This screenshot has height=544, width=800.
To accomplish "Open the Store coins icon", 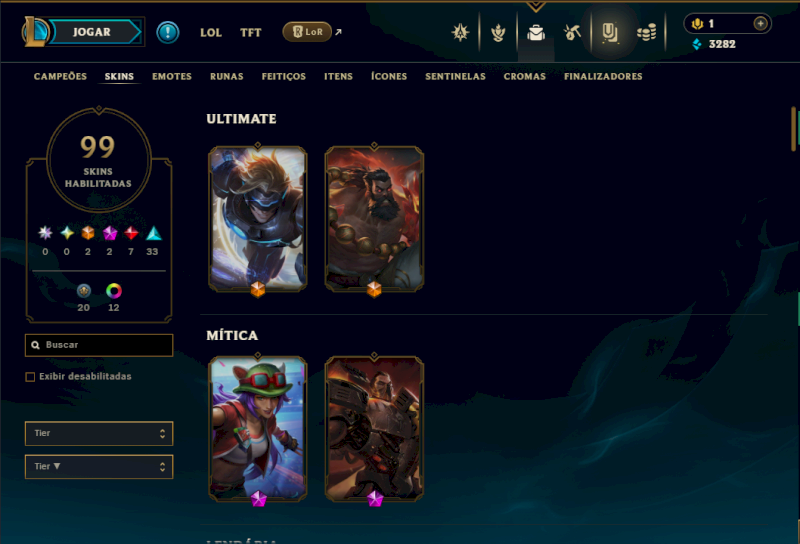I will 646,33.
